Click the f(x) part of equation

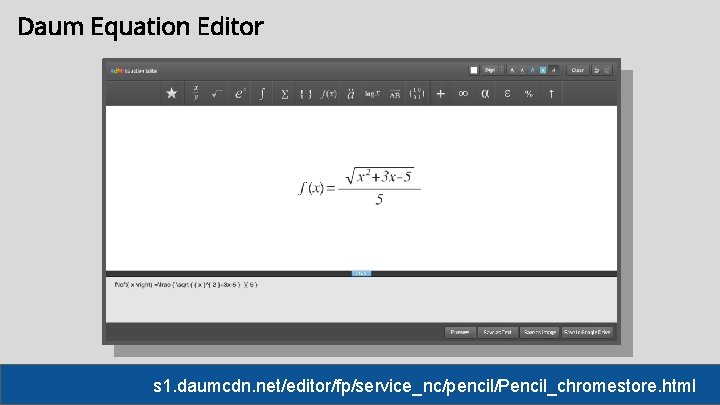tap(311, 188)
